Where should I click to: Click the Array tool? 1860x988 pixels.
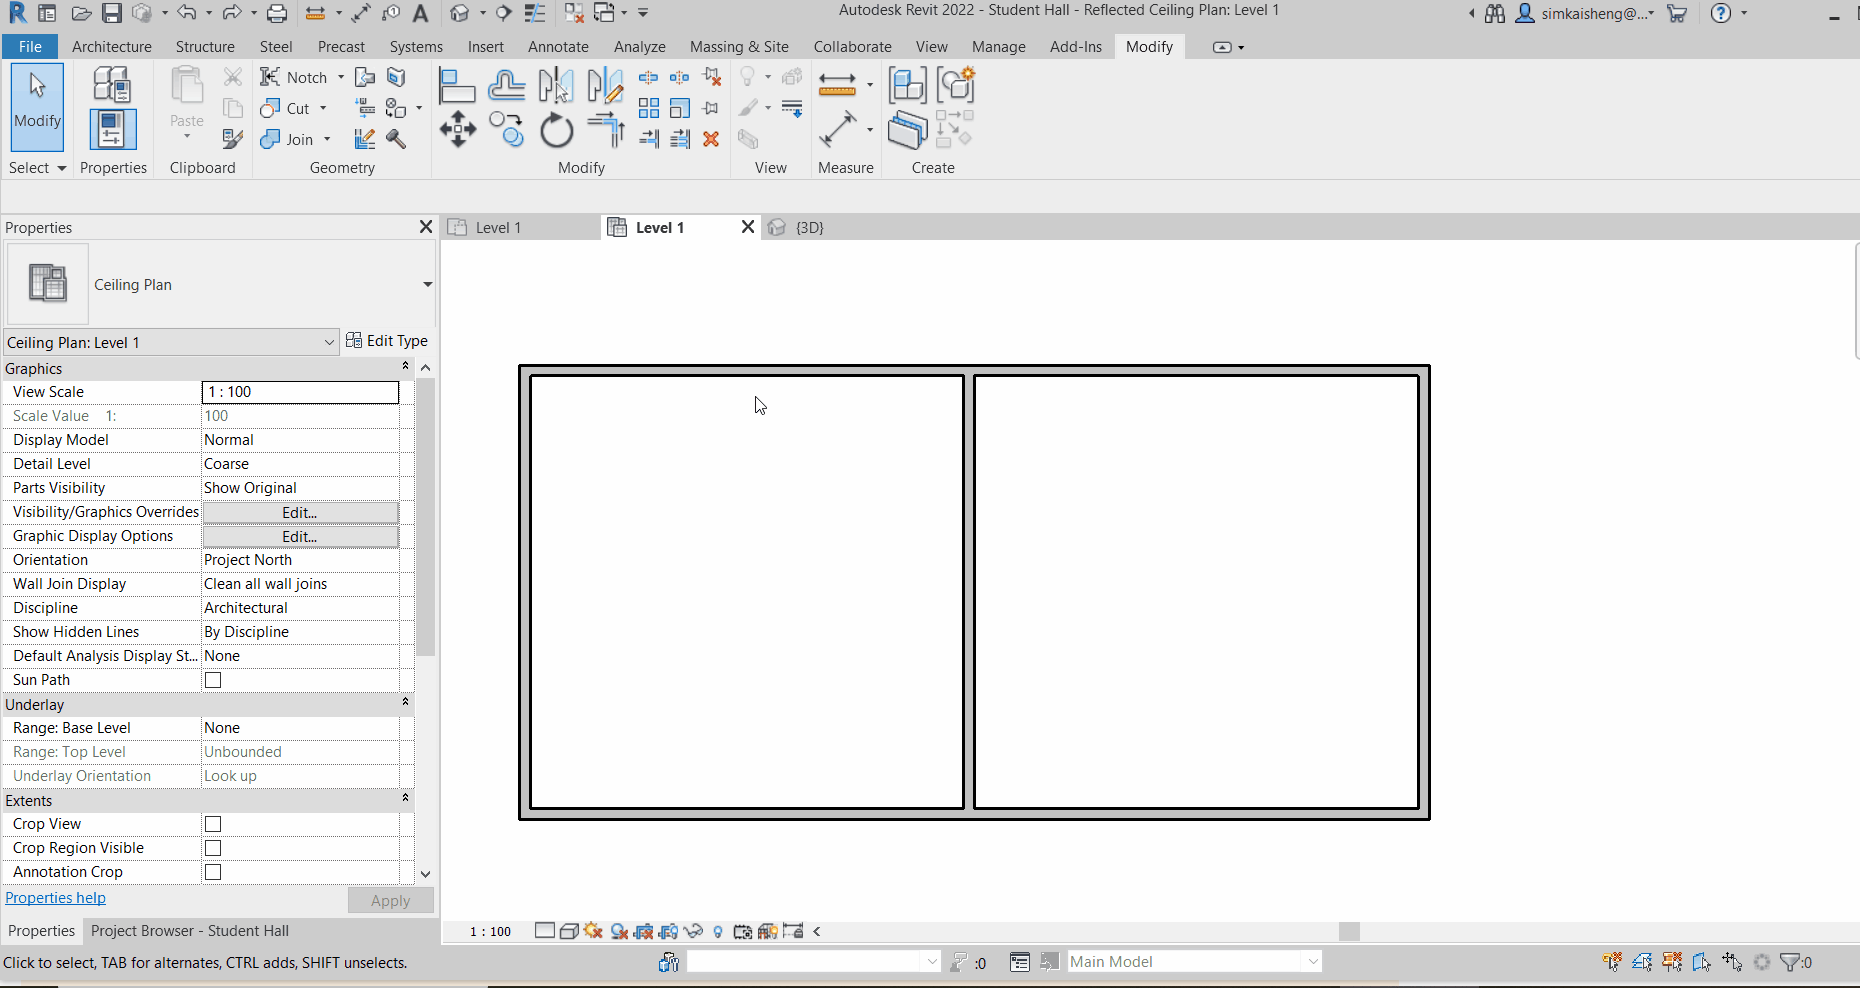(649, 108)
